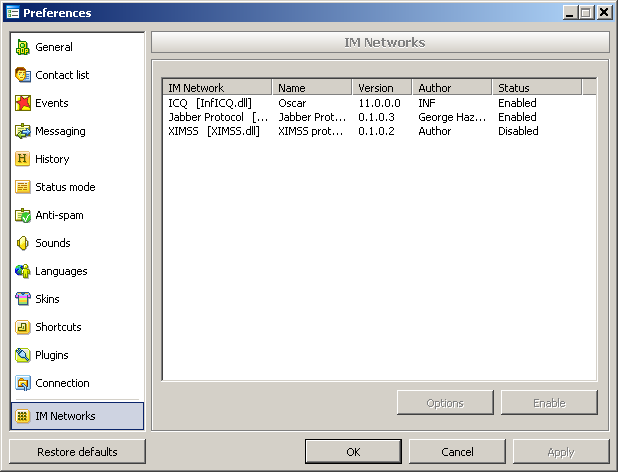Open the Connection settings
The width and height of the screenshot is (618, 472).
click(62, 383)
